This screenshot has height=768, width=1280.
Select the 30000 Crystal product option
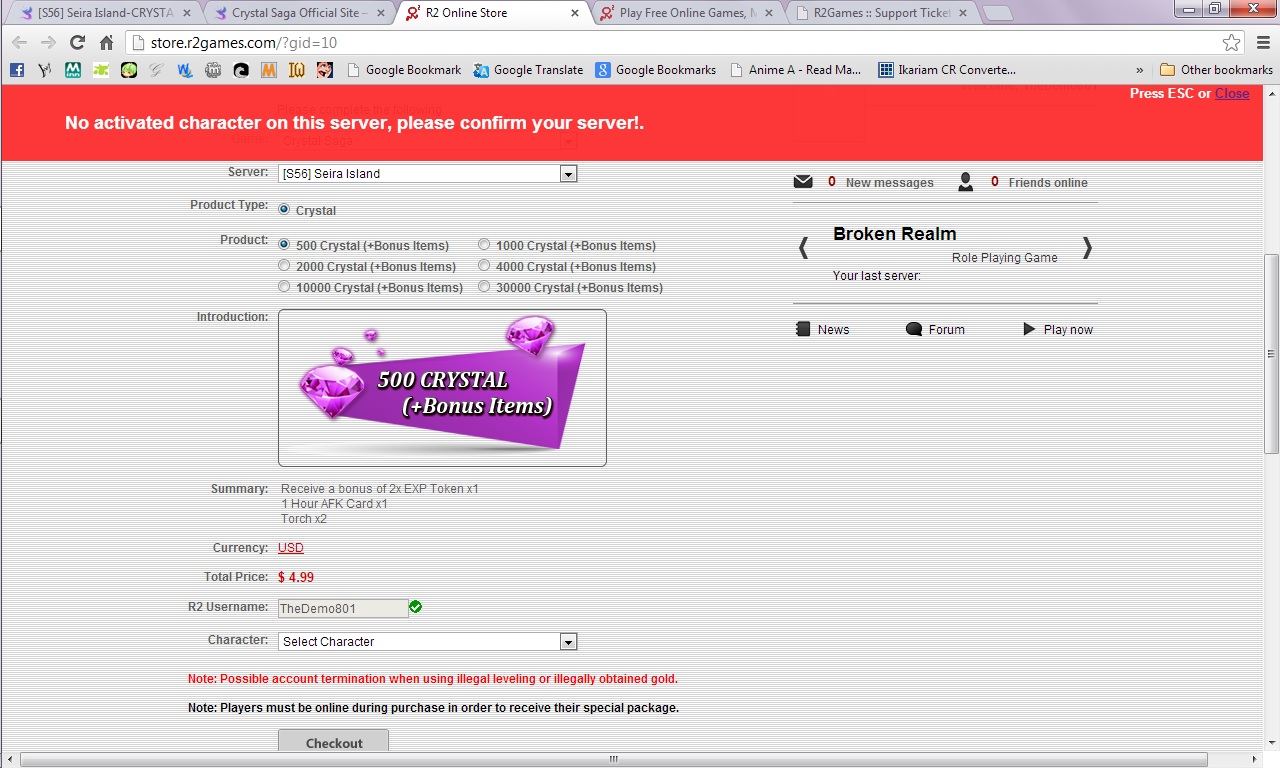484,287
